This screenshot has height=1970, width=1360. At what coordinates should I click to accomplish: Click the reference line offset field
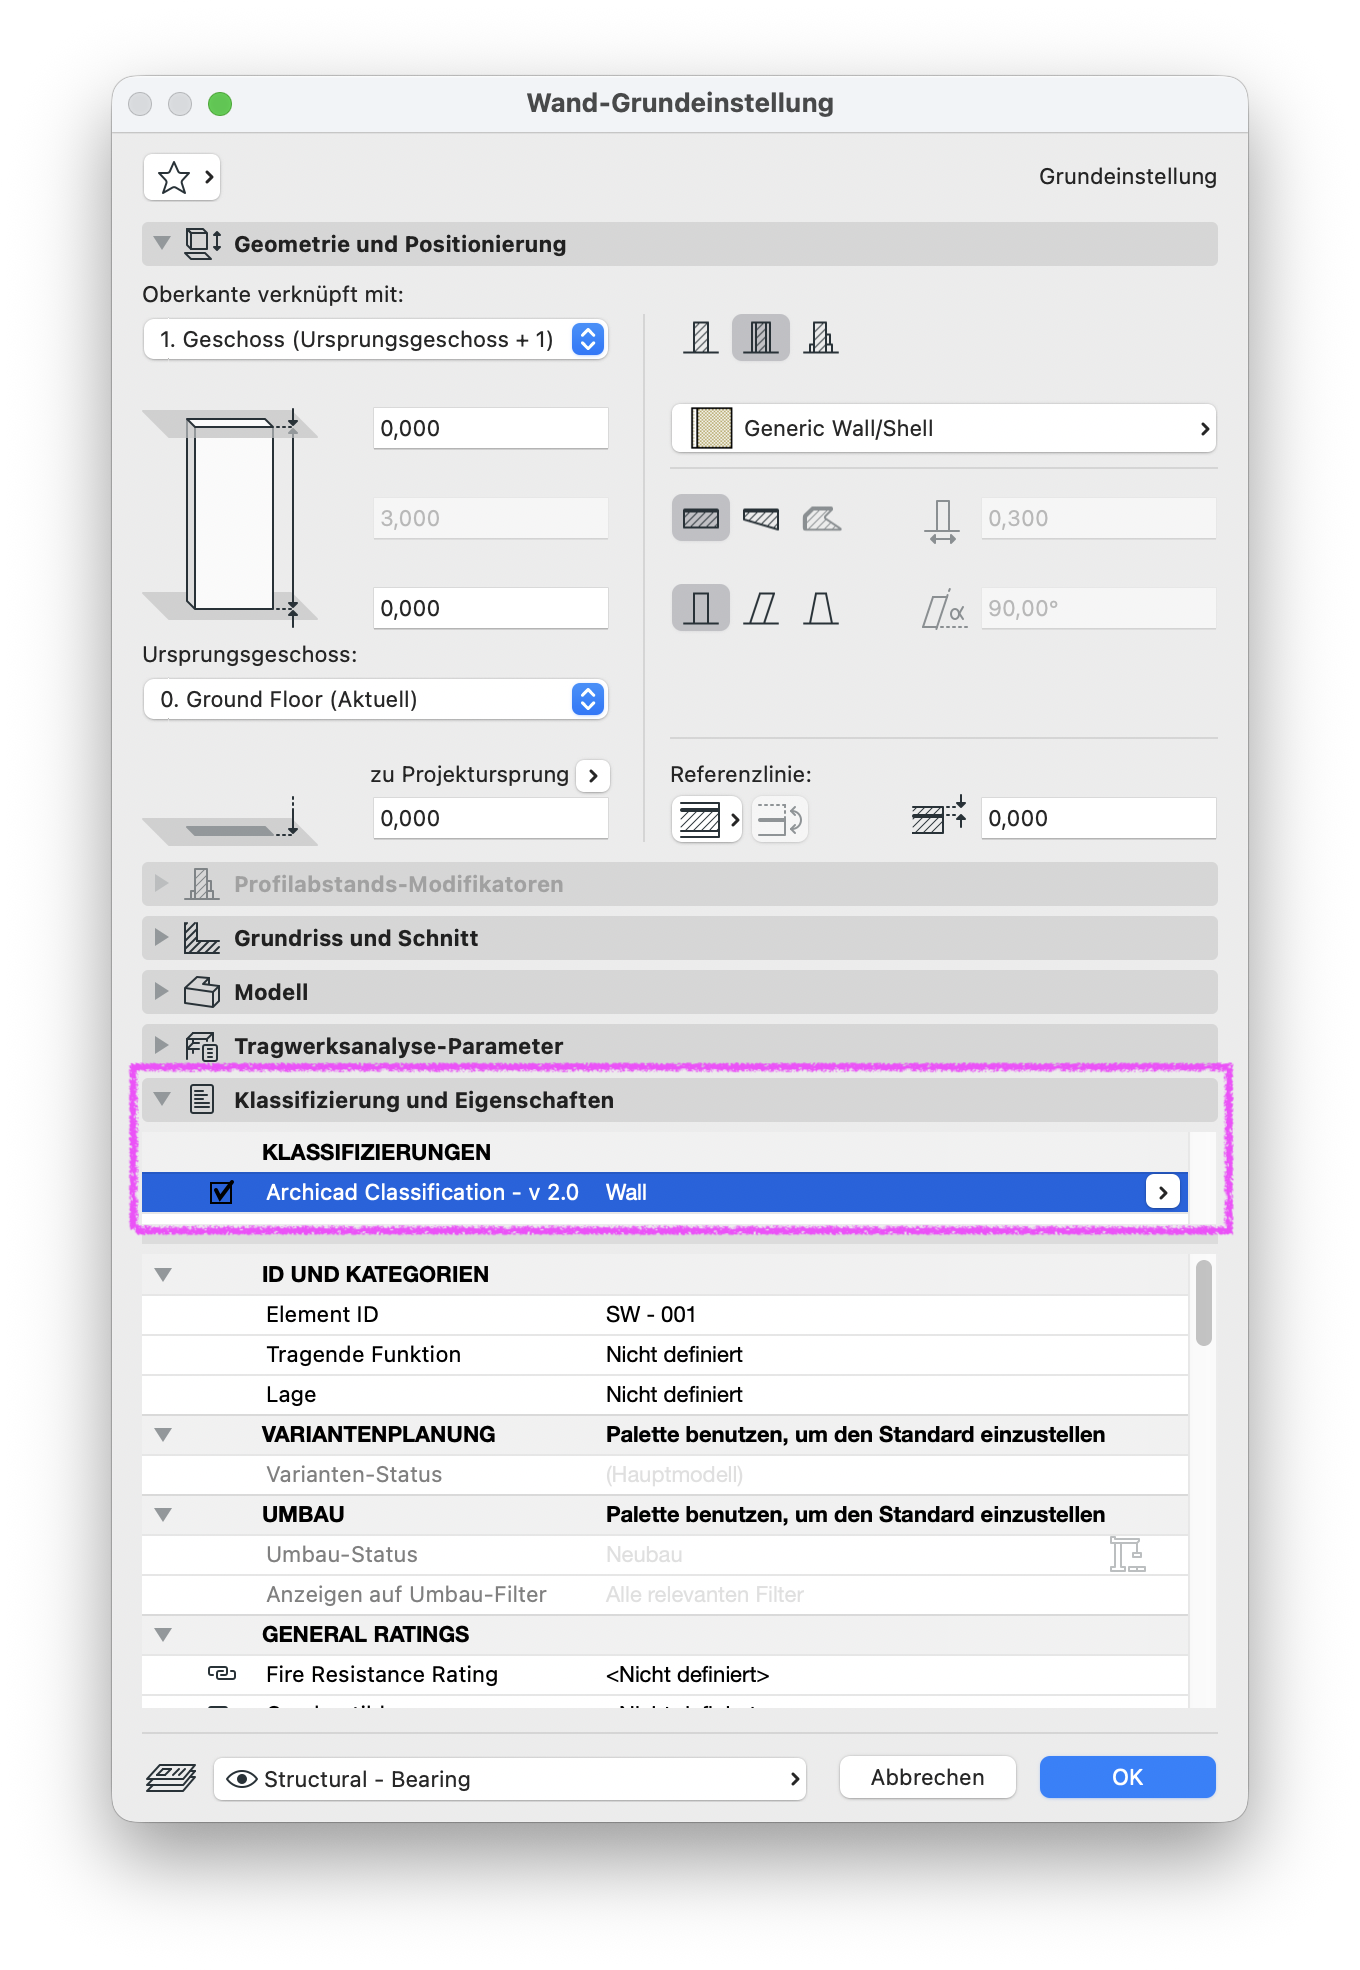pos(1098,818)
